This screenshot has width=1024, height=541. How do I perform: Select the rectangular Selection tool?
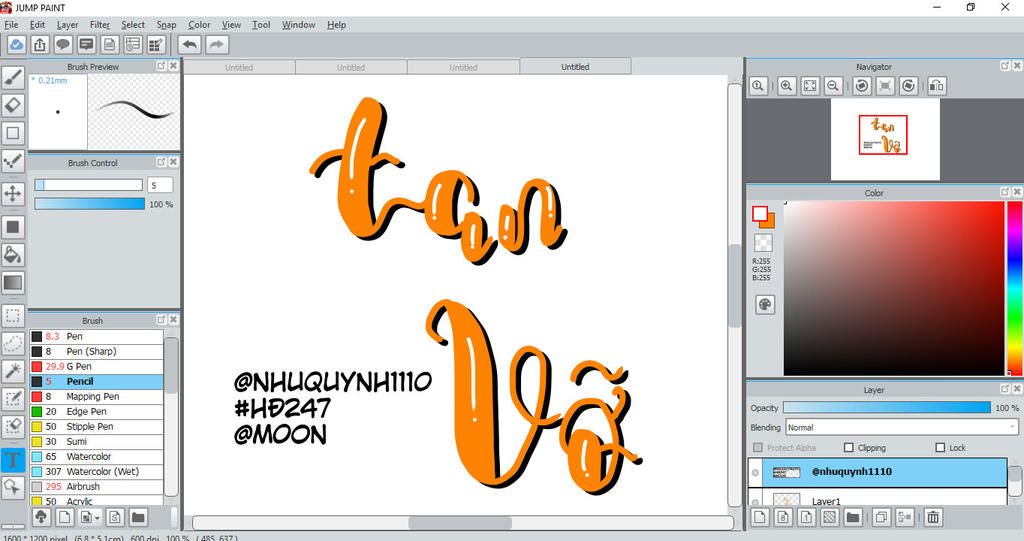(12, 316)
